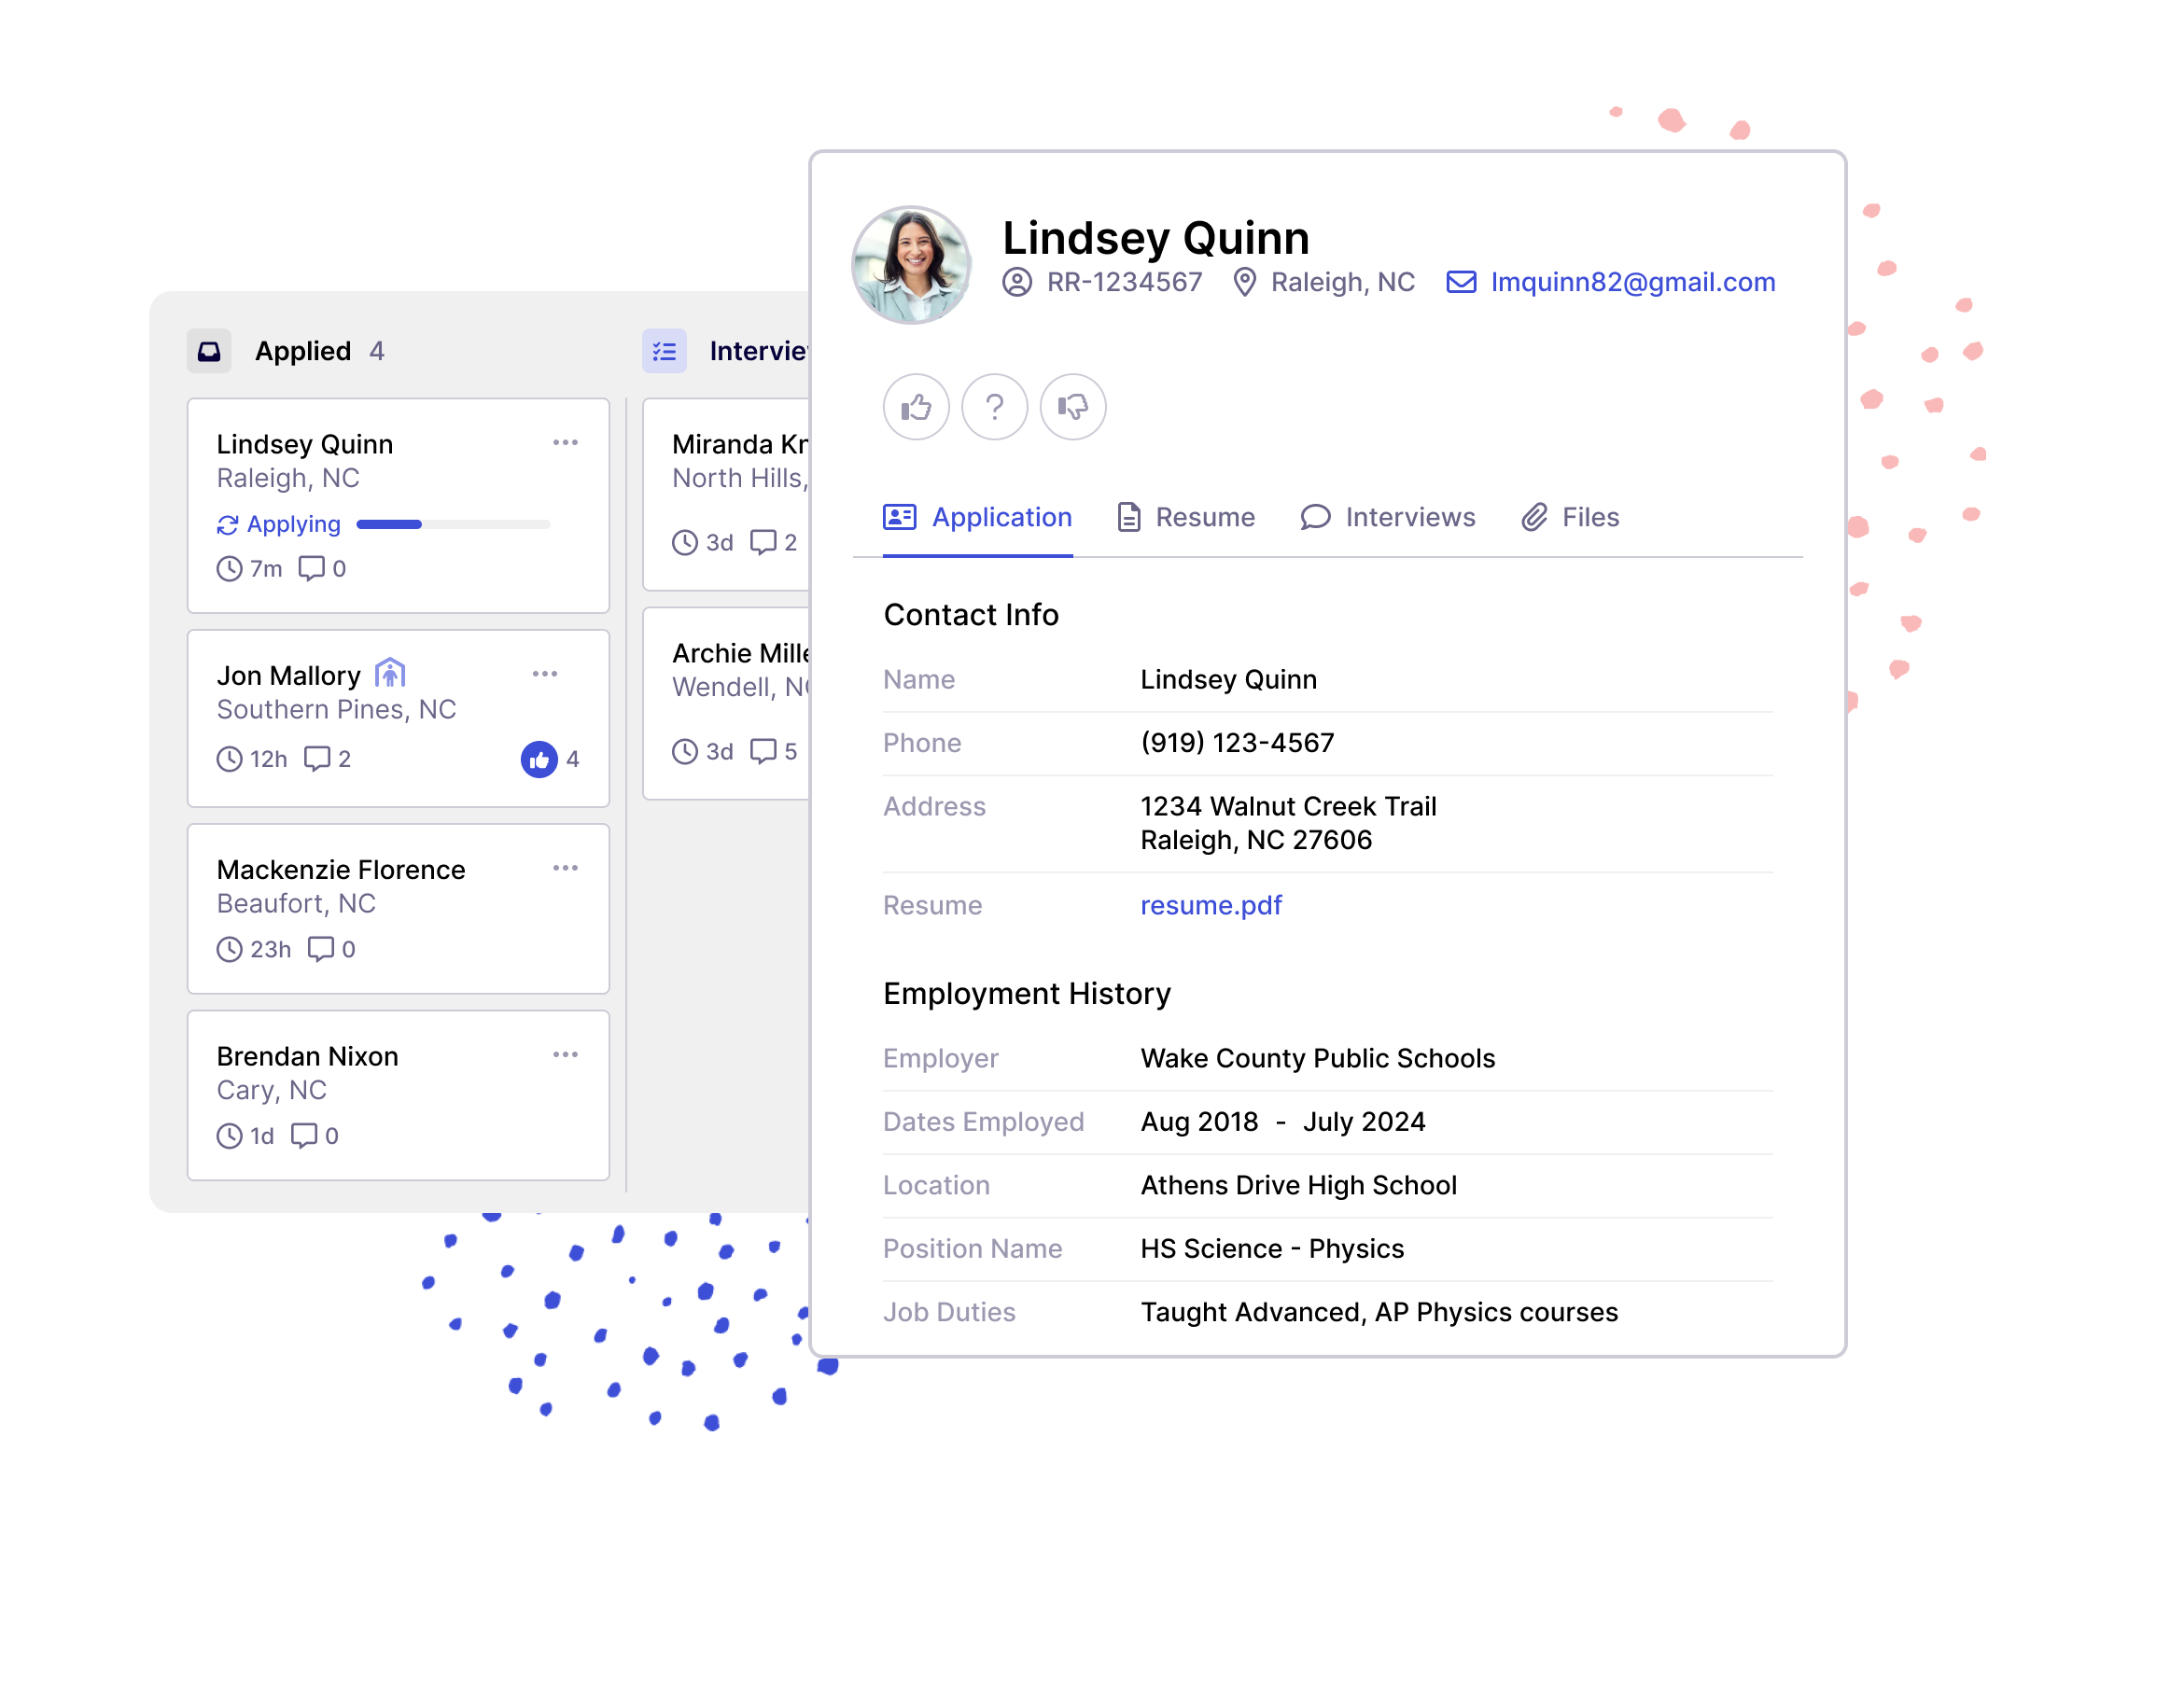Click the Applying progress bar on Lindsey's card
Viewport: 2184px width, 1687px height.
pos(453,524)
